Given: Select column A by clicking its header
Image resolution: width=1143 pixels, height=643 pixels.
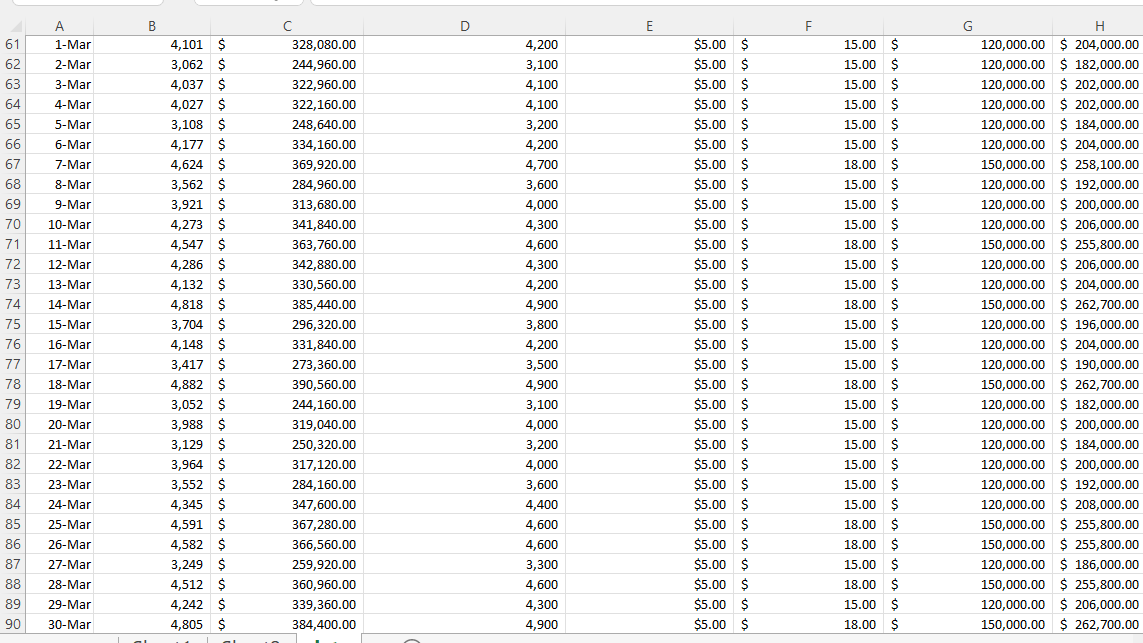Looking at the screenshot, I should (x=60, y=25).
